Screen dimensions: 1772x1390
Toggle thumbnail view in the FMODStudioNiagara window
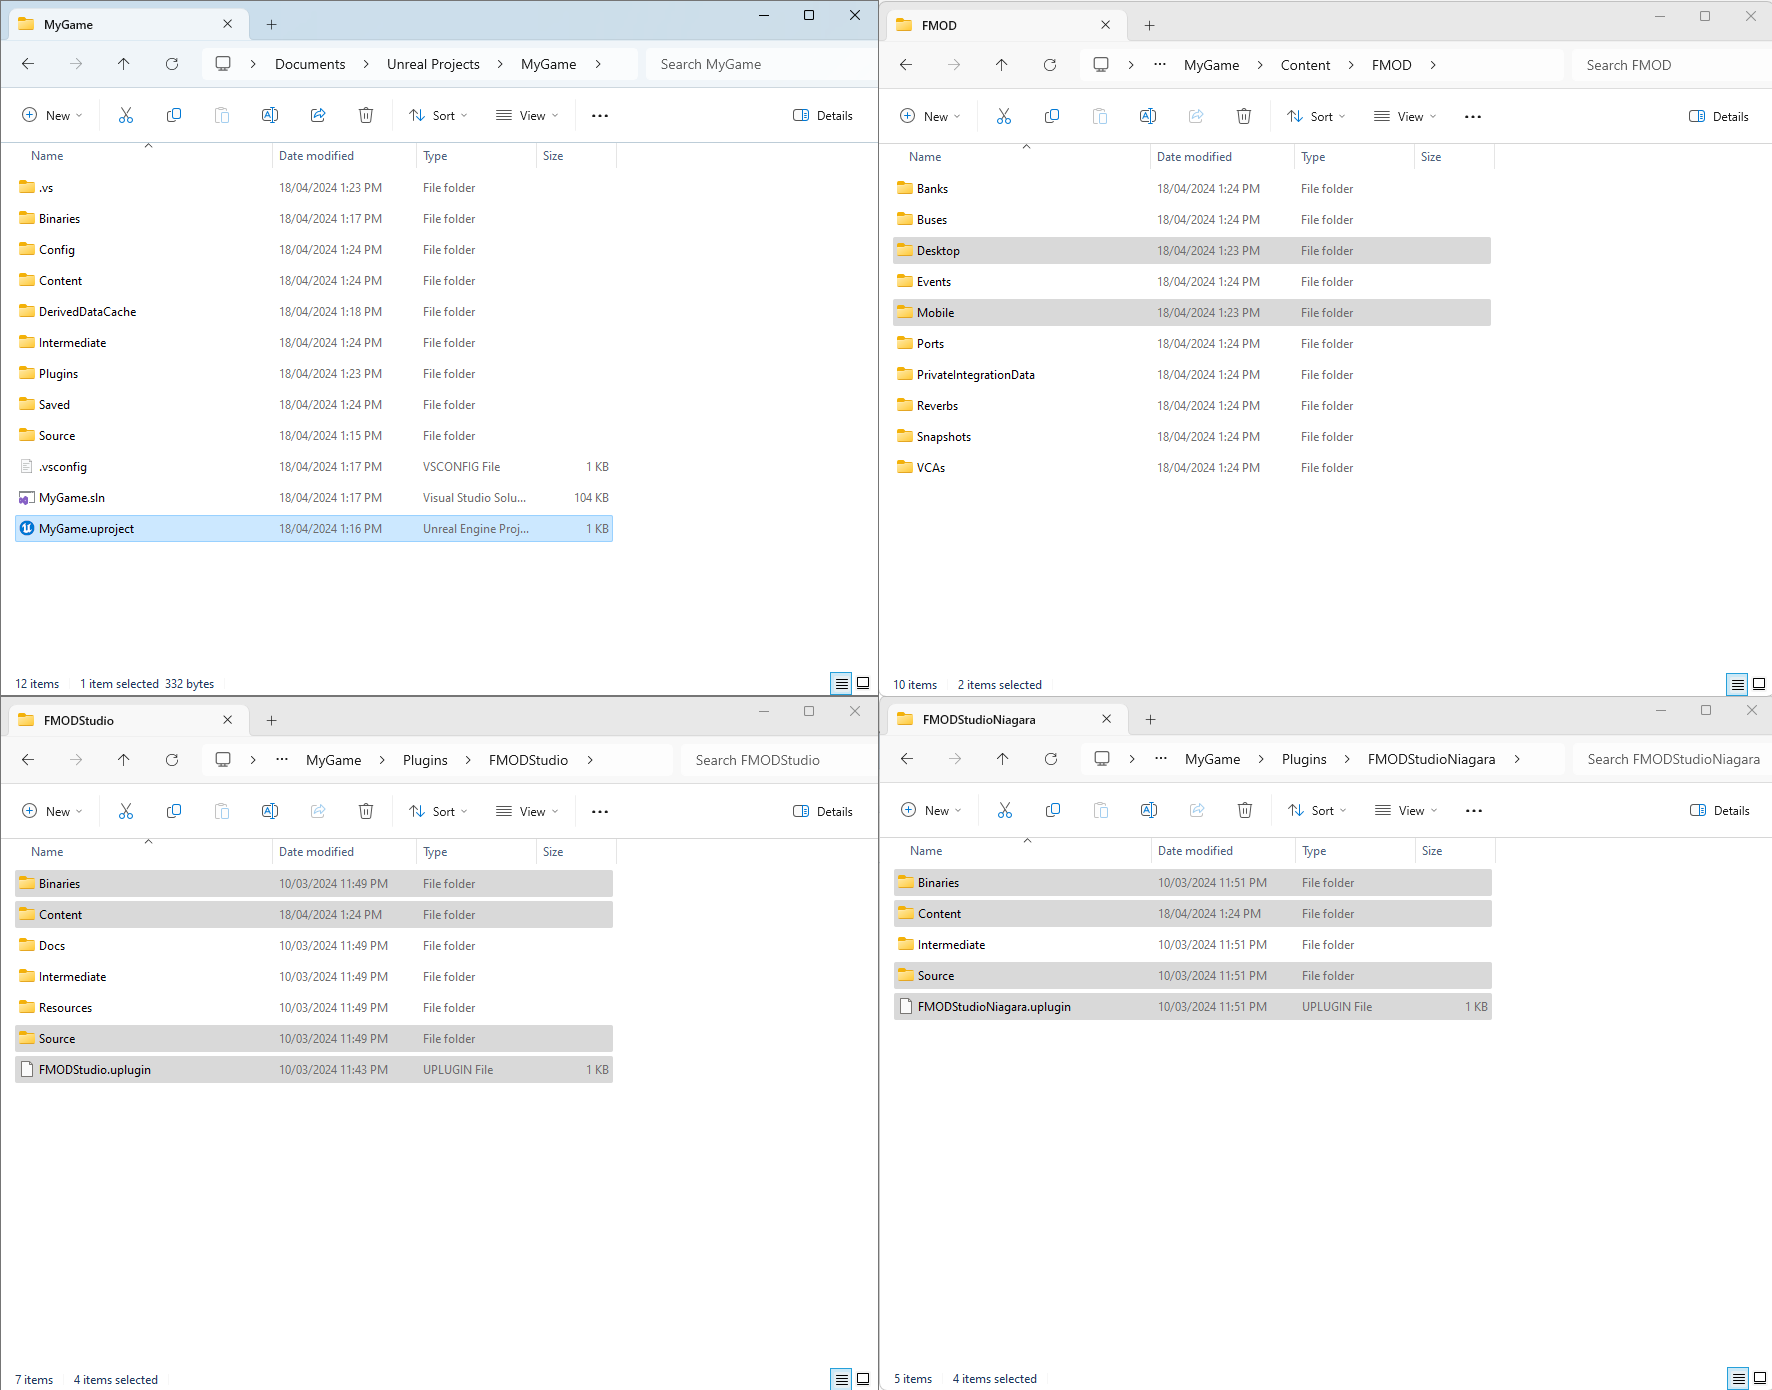pyautogui.click(x=1759, y=1378)
